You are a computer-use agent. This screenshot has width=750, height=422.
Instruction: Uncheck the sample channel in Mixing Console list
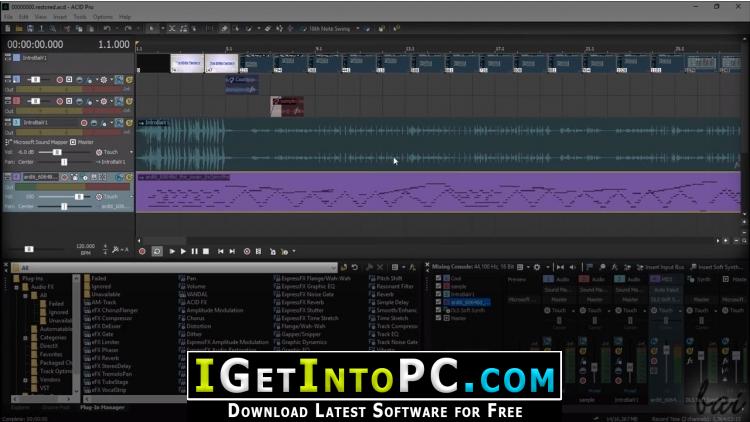tap(438, 286)
